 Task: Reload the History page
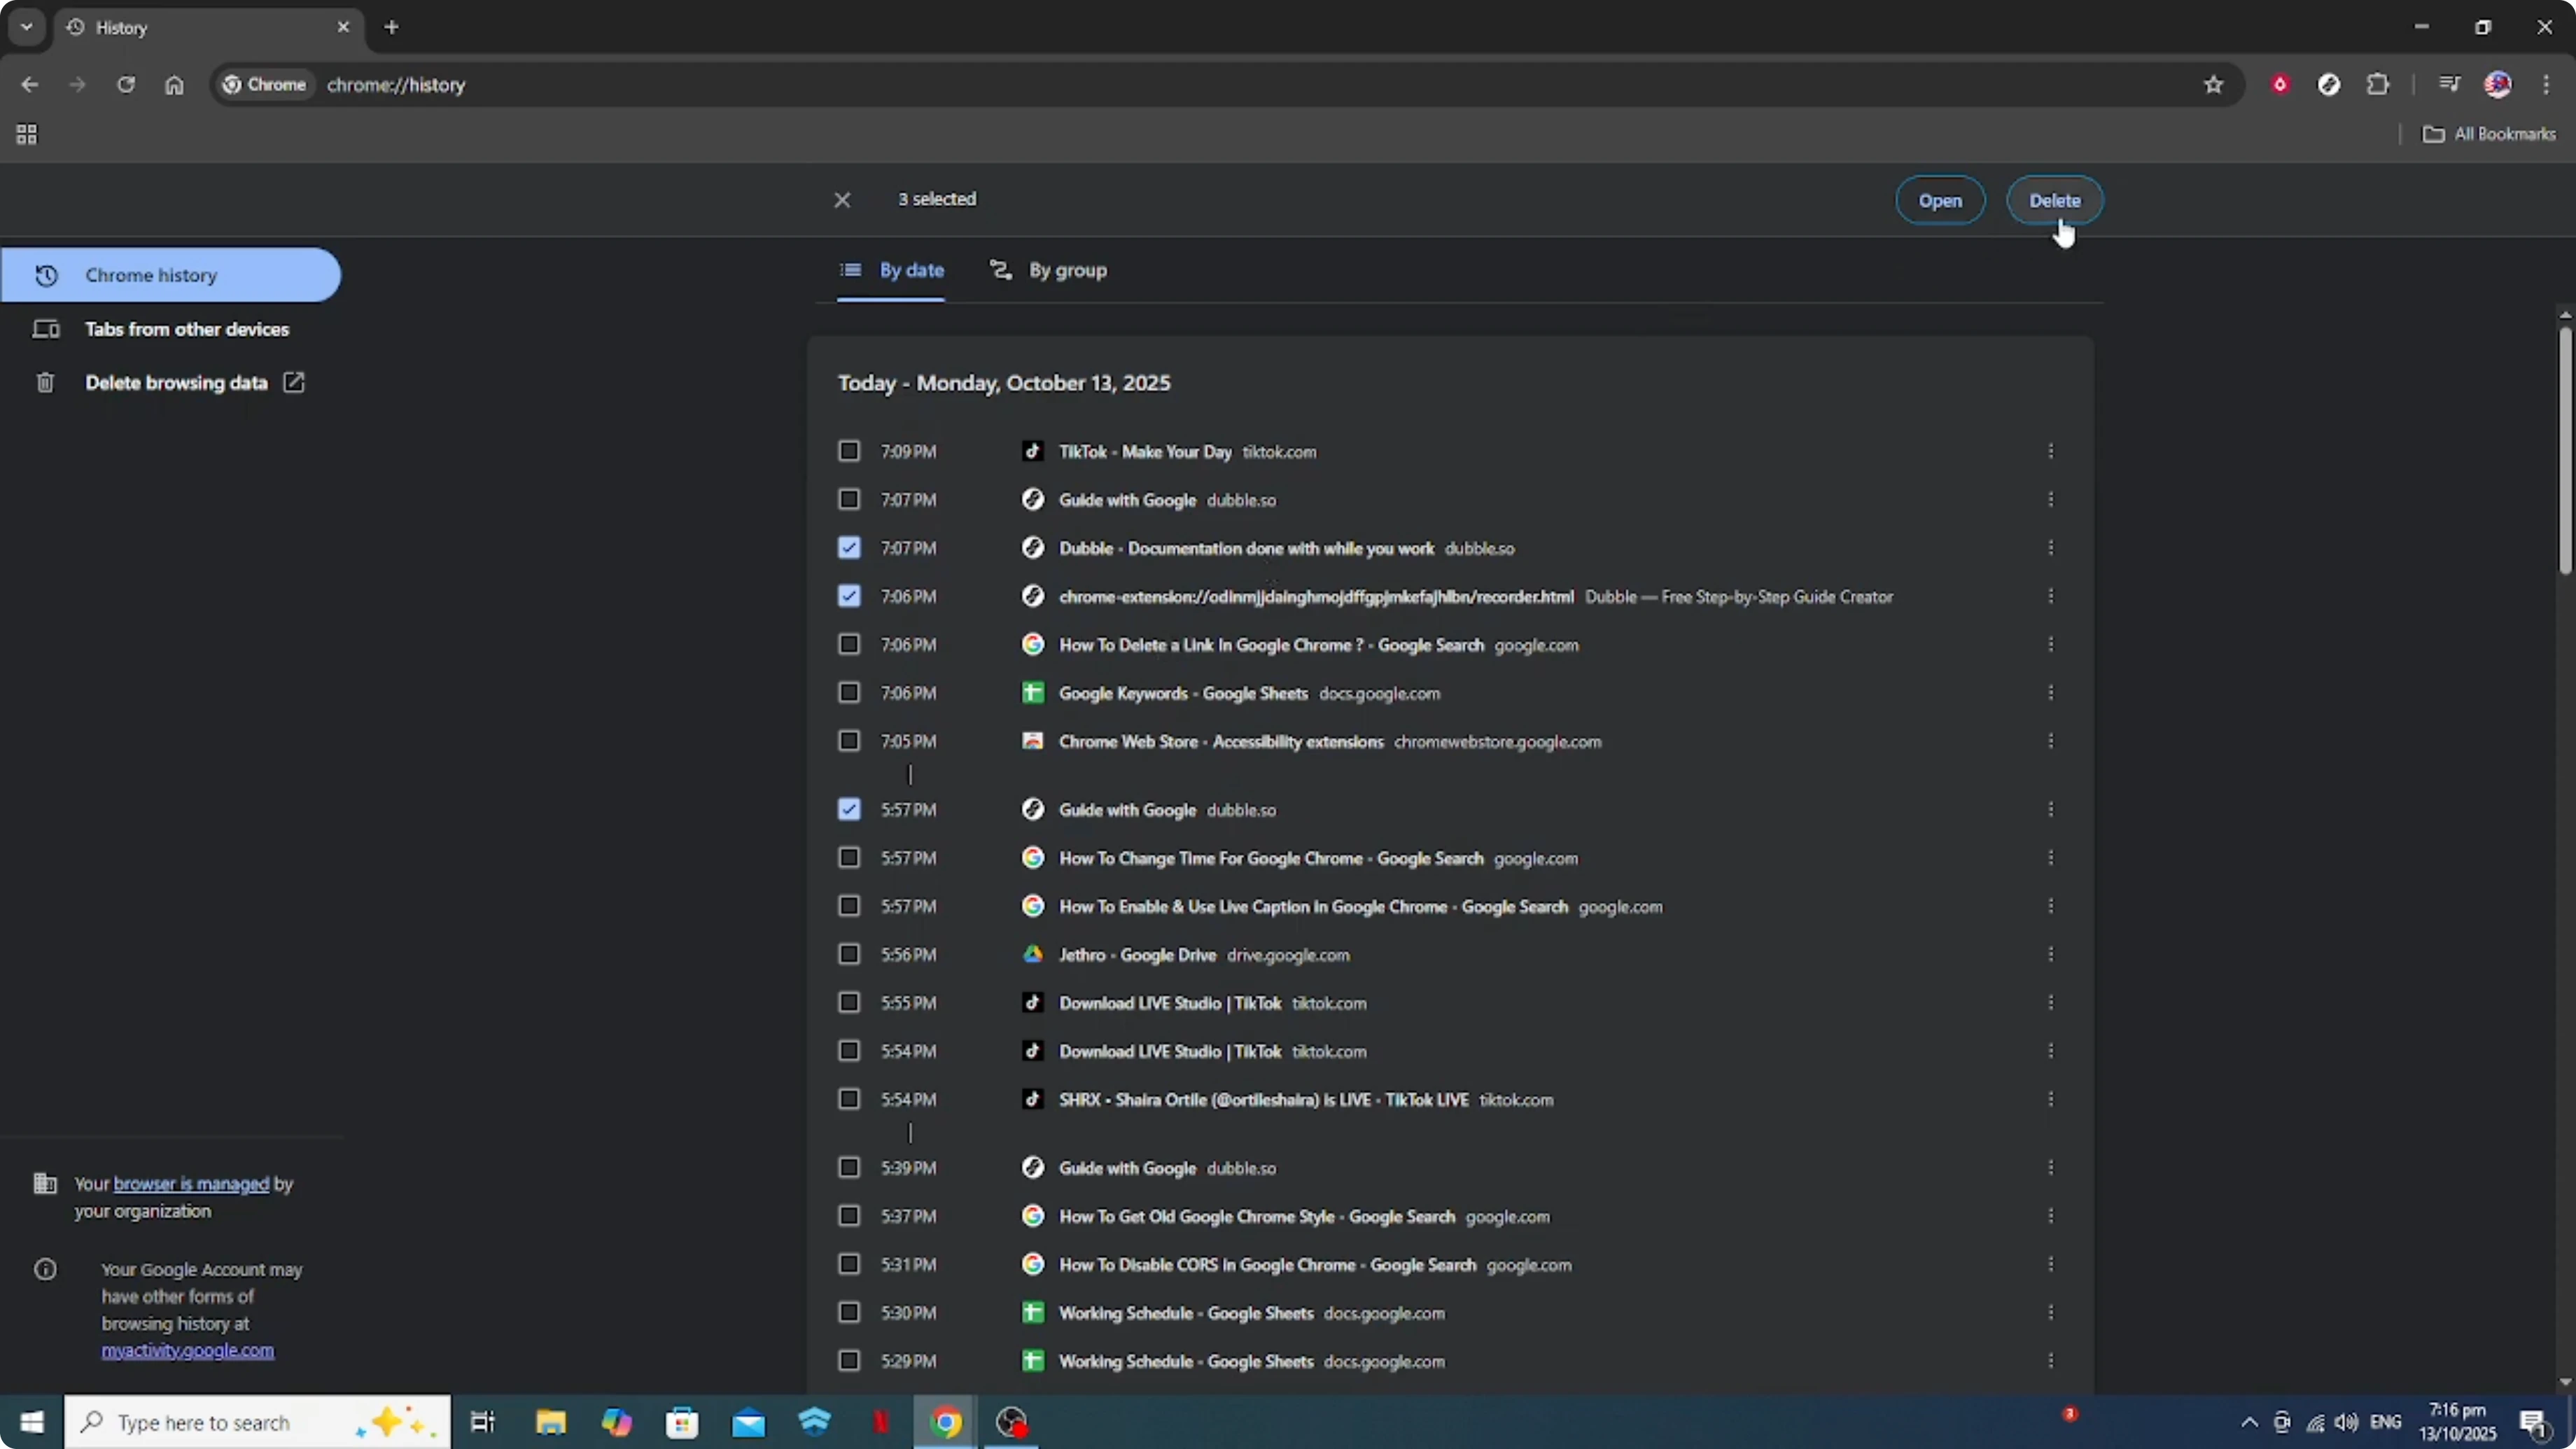126,85
